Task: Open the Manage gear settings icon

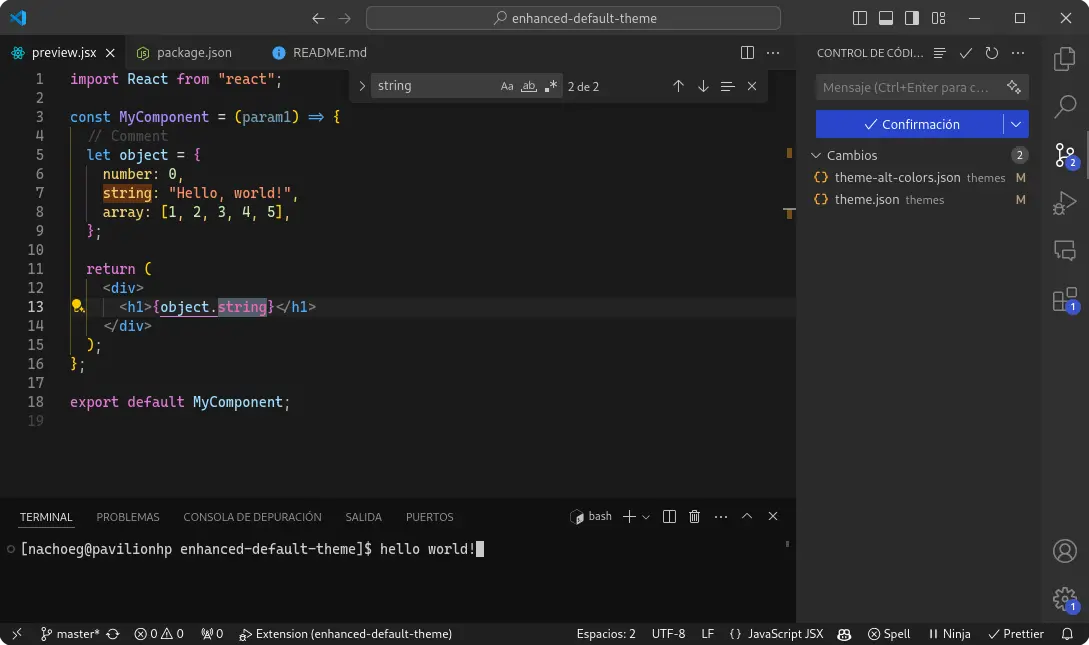Action: click(x=1064, y=599)
